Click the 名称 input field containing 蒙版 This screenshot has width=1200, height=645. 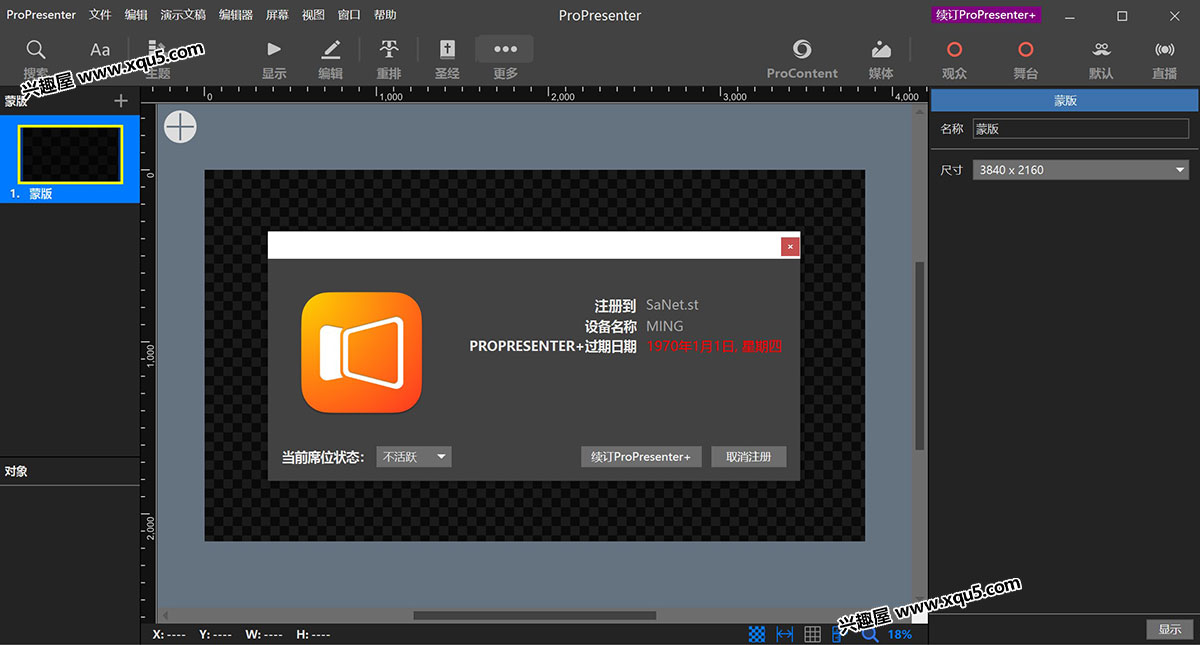click(1080, 129)
